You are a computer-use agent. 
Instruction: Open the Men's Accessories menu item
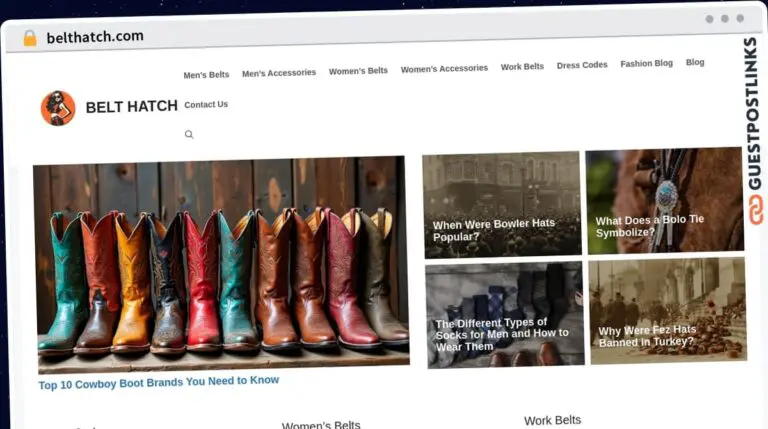[279, 73]
